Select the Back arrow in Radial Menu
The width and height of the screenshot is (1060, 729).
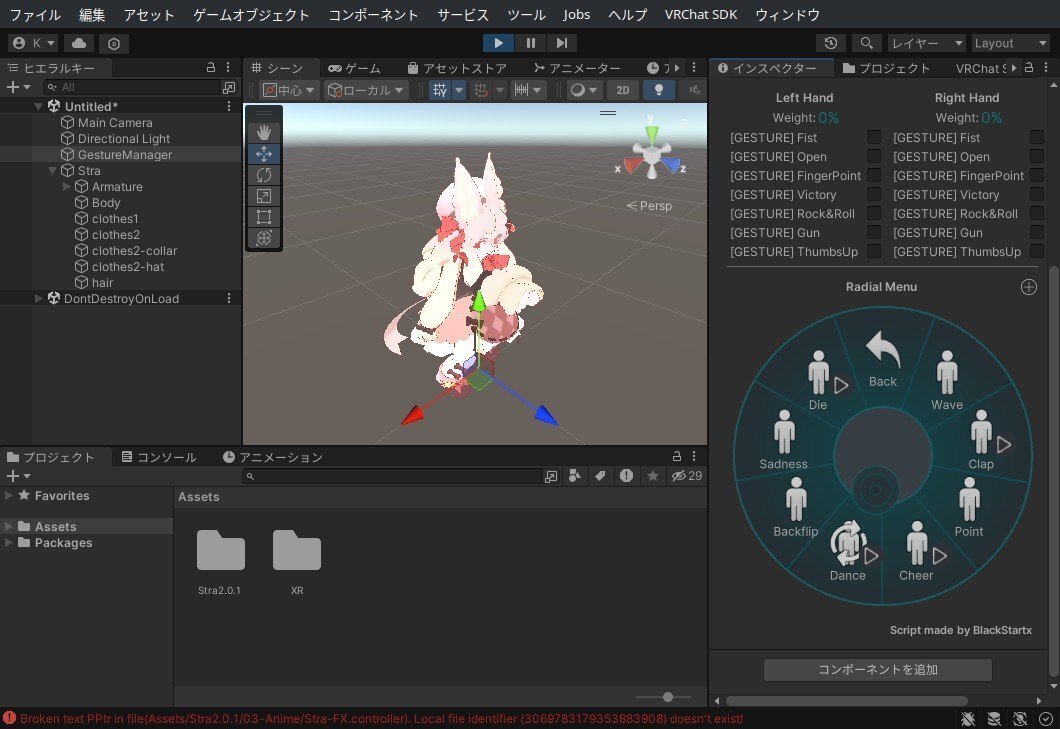(x=882, y=359)
